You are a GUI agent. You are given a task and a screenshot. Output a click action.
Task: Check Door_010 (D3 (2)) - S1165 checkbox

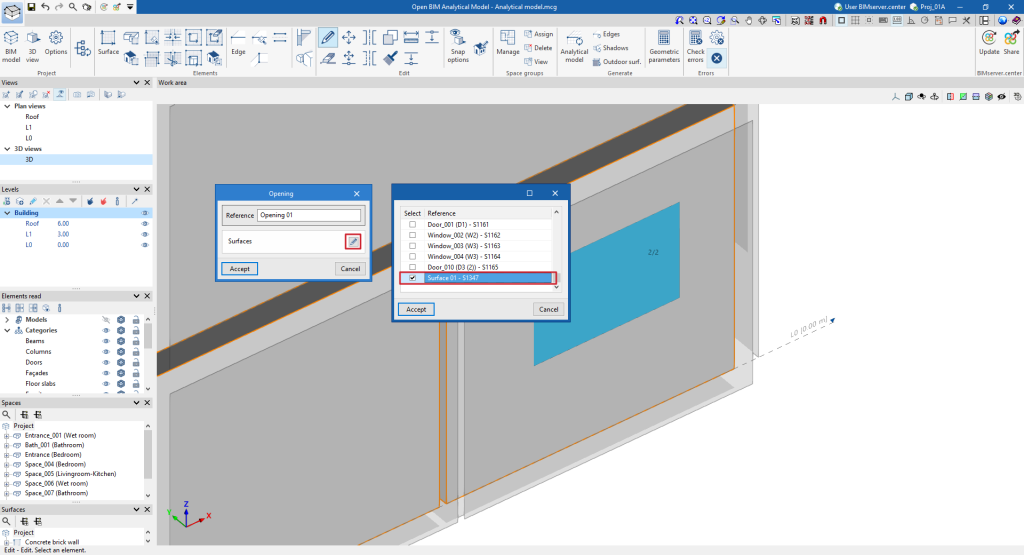[x=412, y=267]
